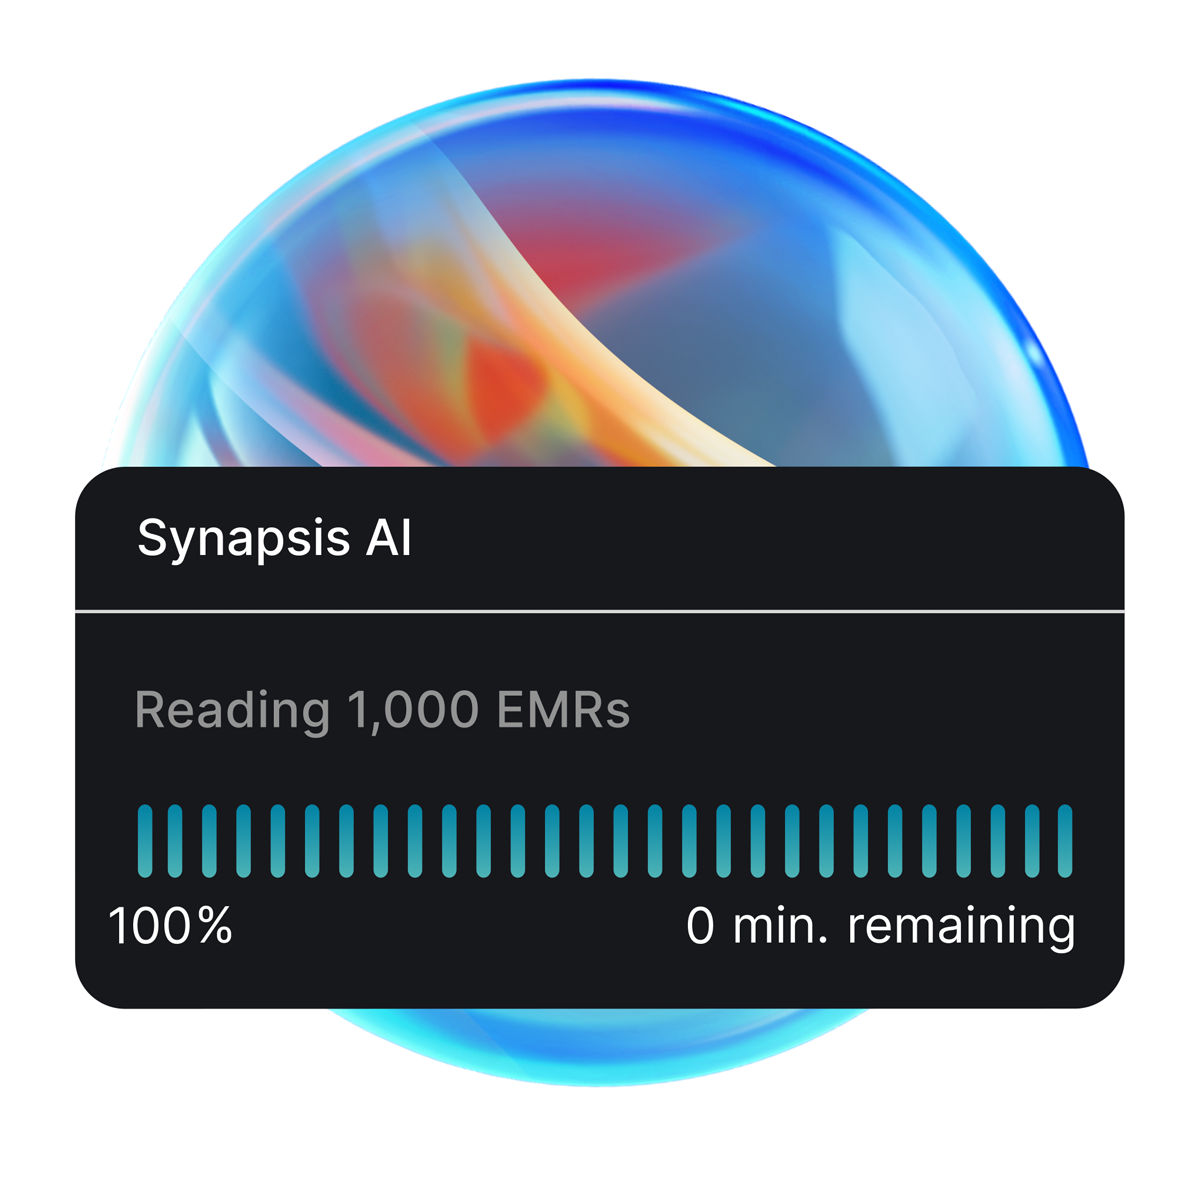
Task: Click the word Reading in the status line
Action: click(232, 710)
